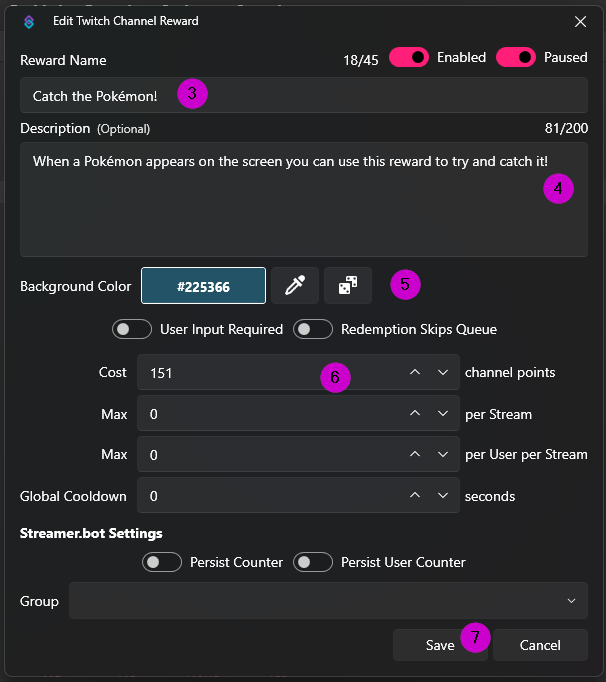Screen dimensions: 606x682
Task: Enable User Input Required toggle
Action: (x=133, y=329)
